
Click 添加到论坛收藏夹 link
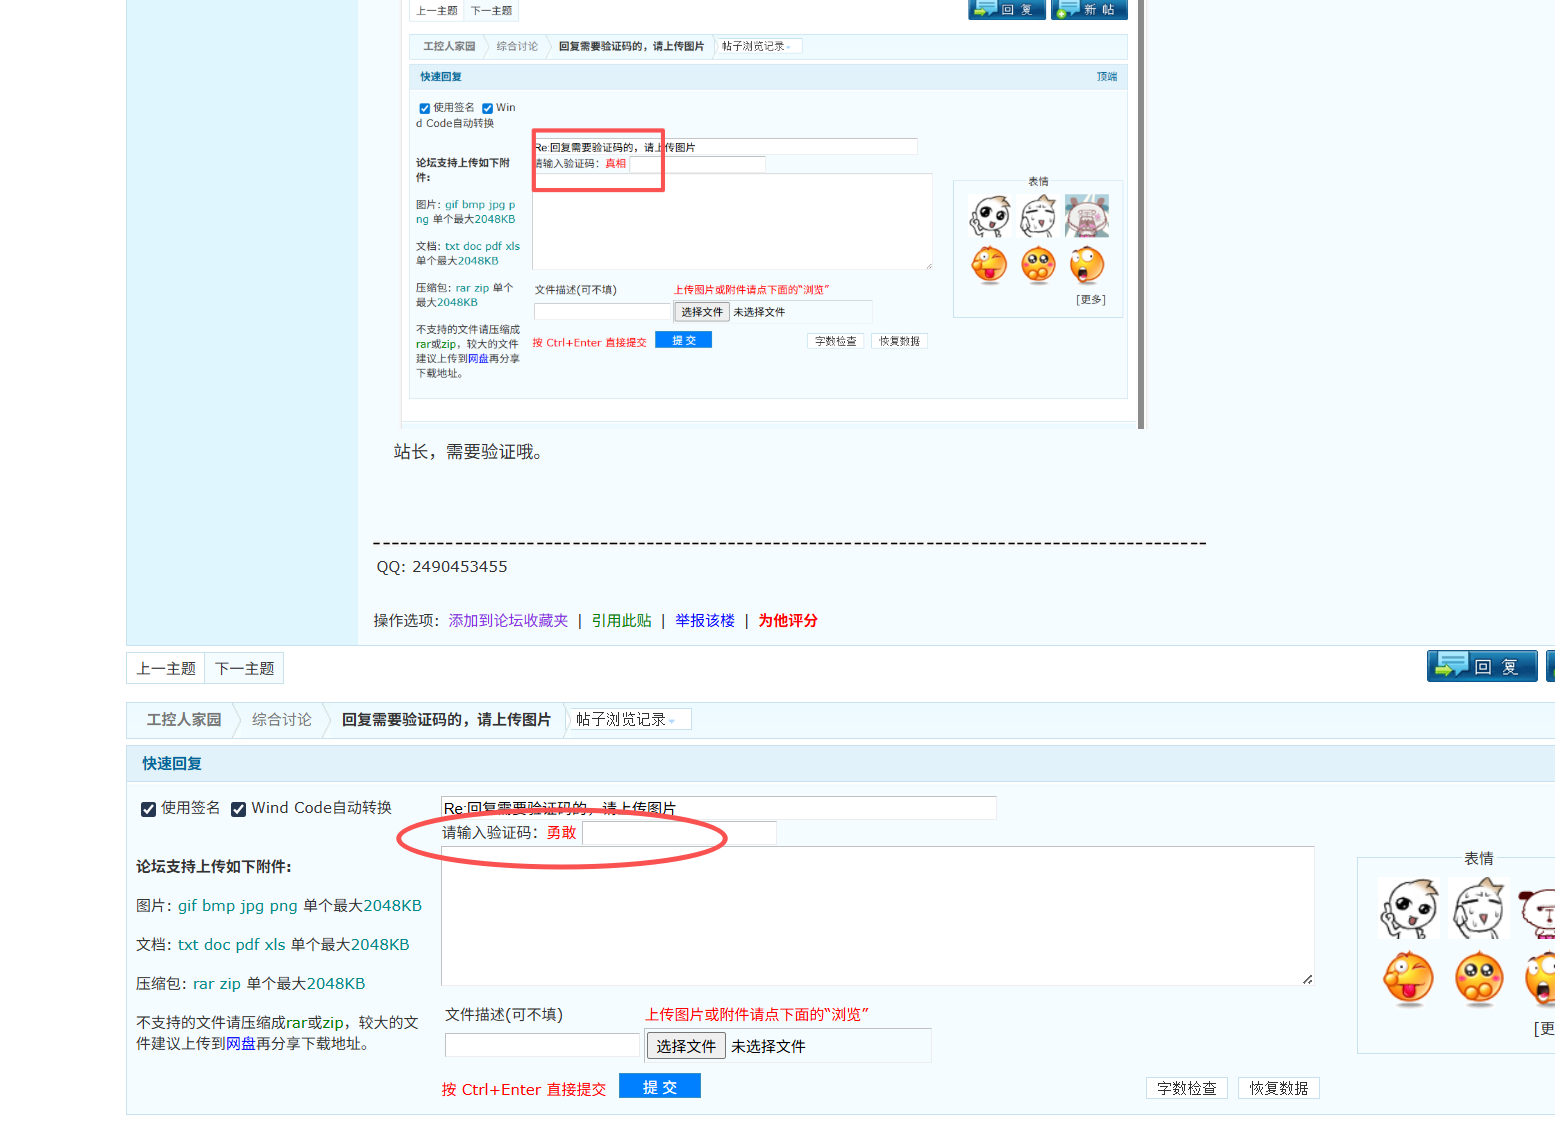(508, 621)
